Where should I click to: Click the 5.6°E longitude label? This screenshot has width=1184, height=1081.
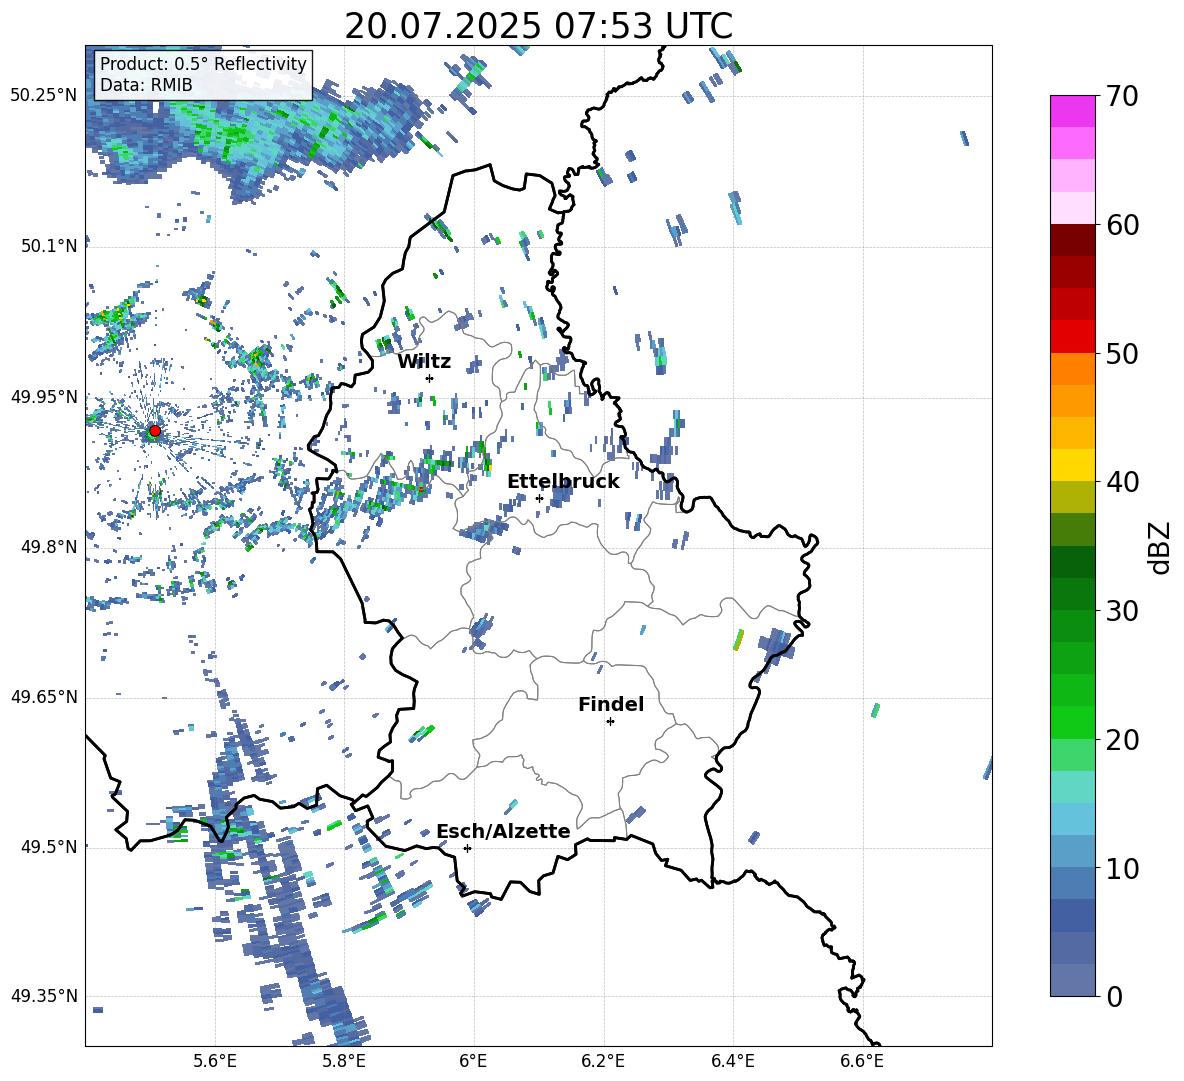coord(215,1061)
